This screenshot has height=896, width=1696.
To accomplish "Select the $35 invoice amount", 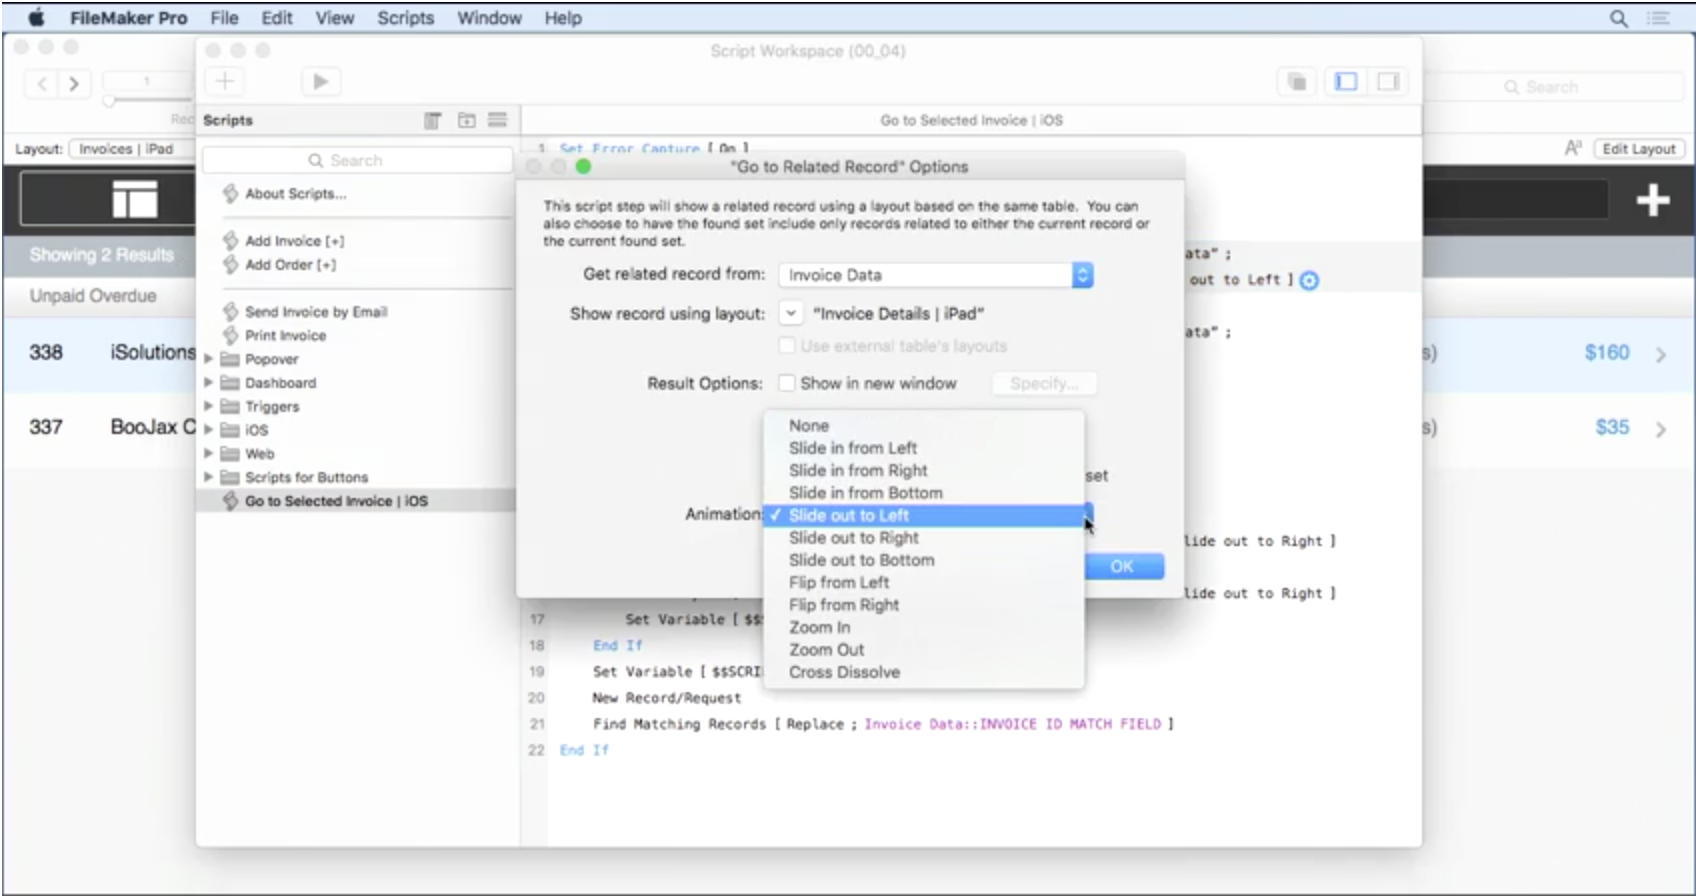I will pos(1612,428).
